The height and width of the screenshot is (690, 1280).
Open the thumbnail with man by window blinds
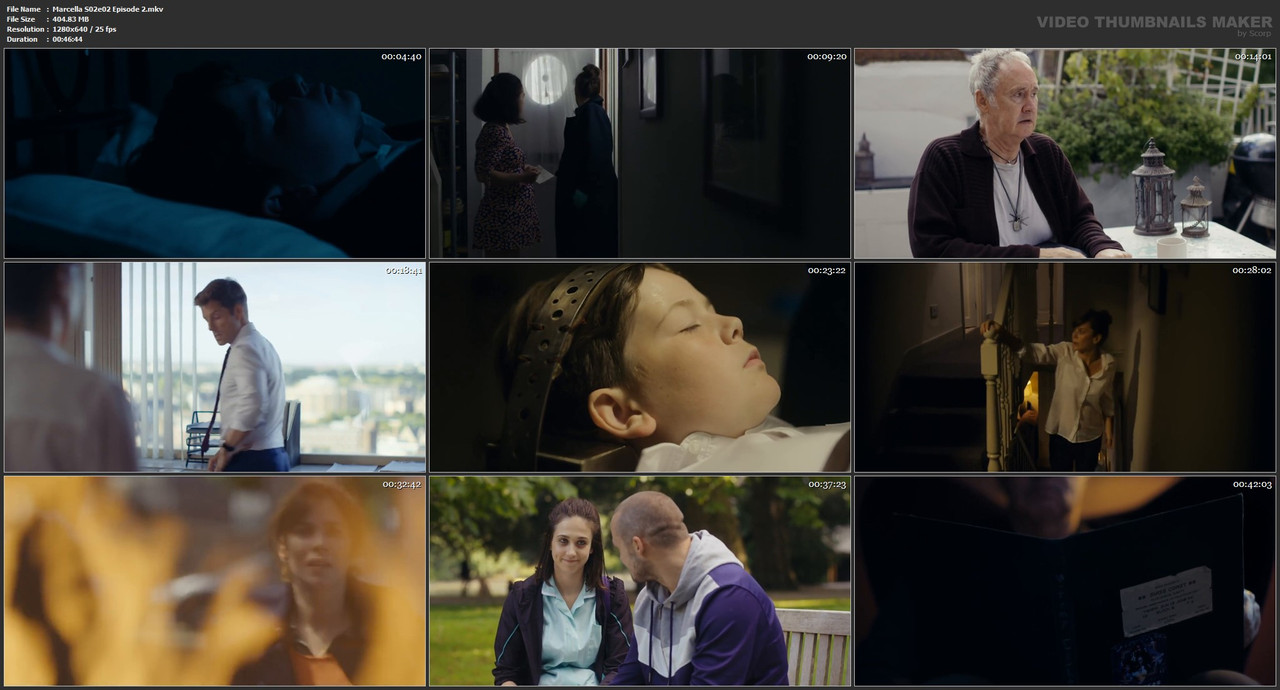point(215,367)
